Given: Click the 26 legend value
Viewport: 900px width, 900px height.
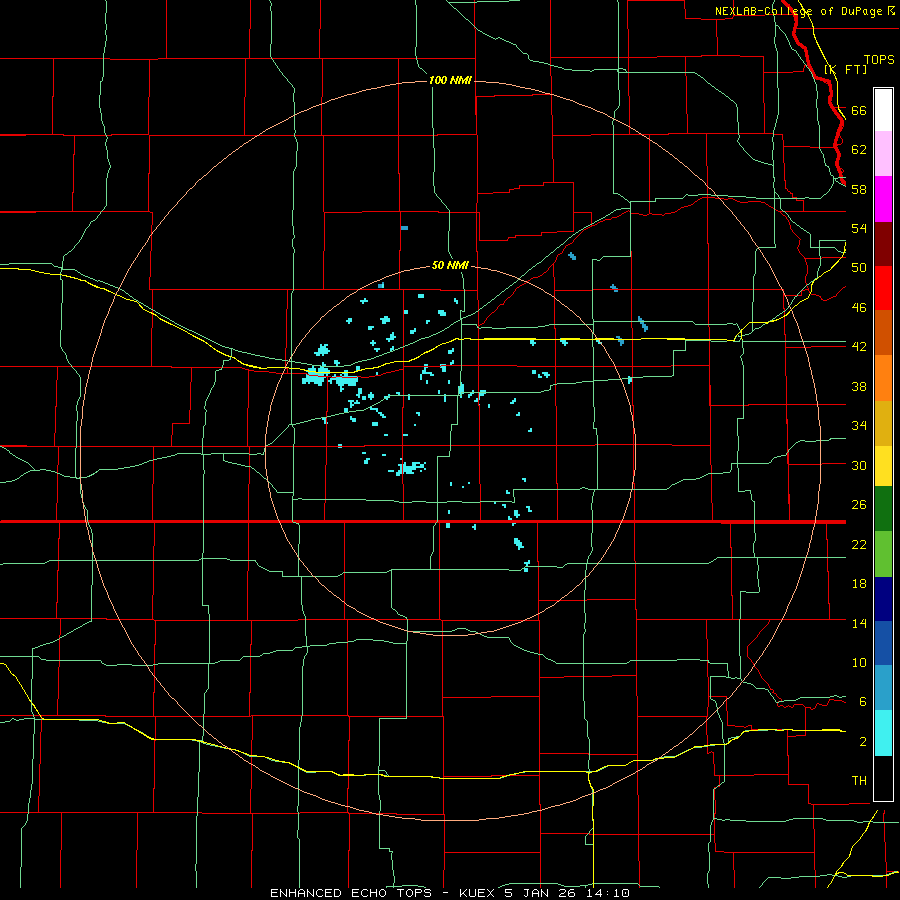Looking at the screenshot, I should 859,505.
